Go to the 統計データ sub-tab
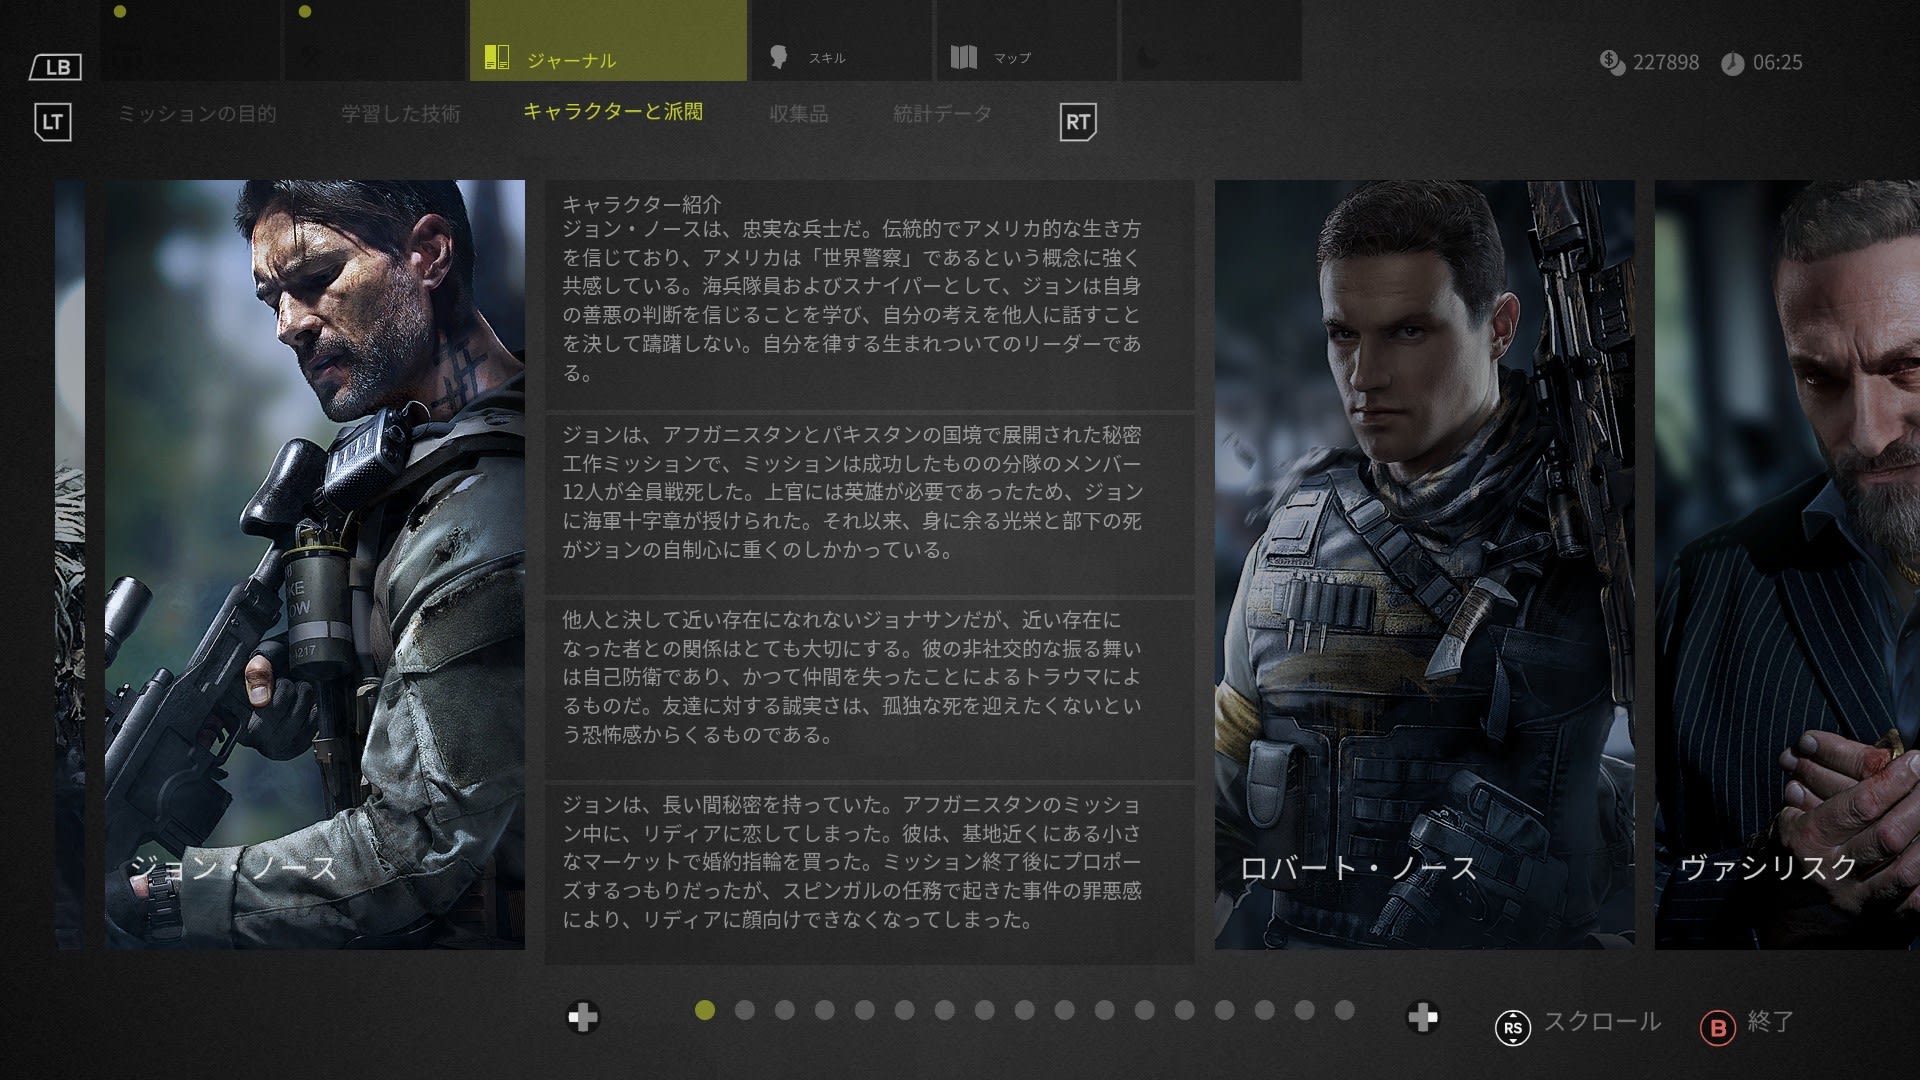 coord(942,114)
